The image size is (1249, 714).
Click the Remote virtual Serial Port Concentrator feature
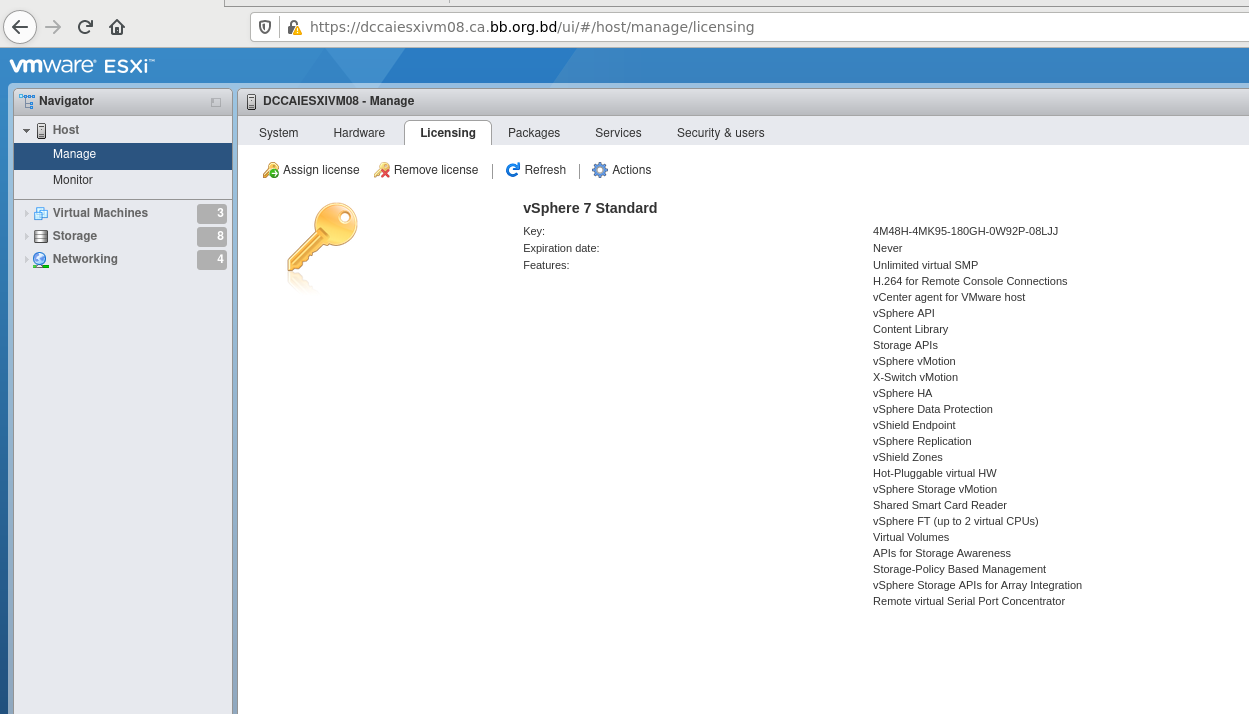969,601
